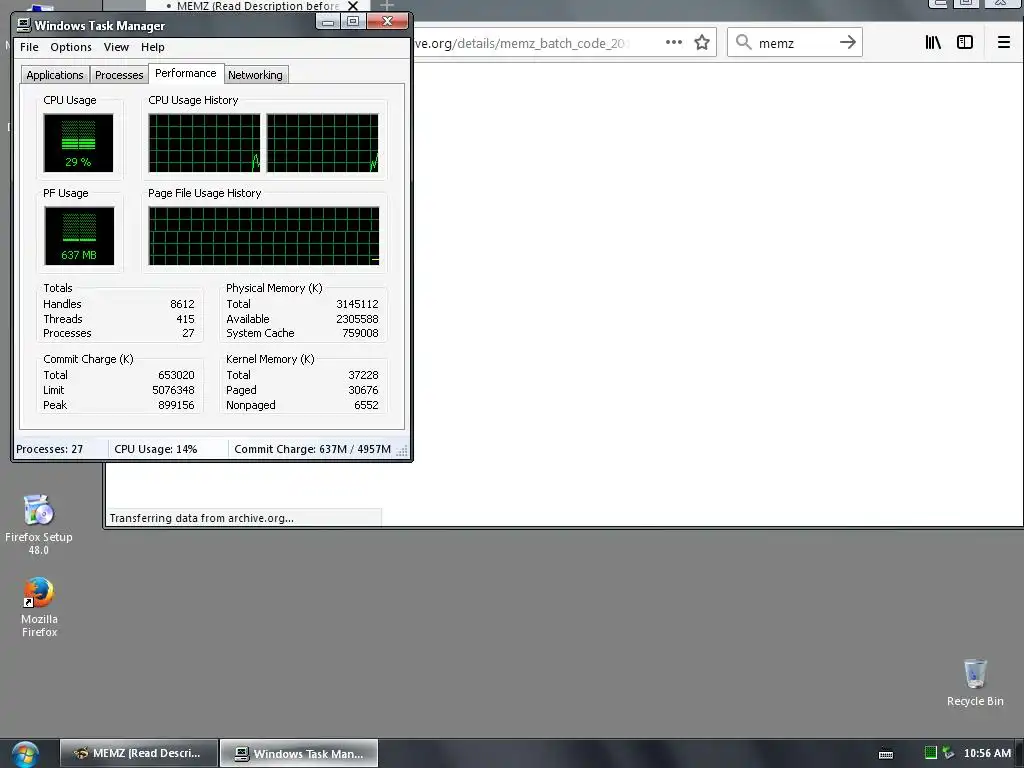Image resolution: width=1024 pixels, height=768 pixels.
Task: Click the Windows Start orb
Action: tap(25, 755)
